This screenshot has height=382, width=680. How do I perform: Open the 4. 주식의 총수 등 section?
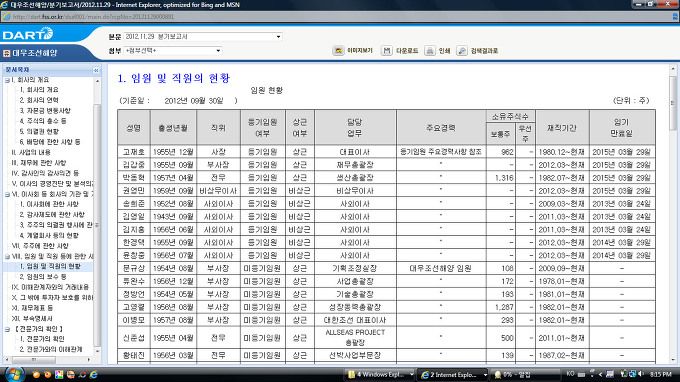(x=43, y=121)
